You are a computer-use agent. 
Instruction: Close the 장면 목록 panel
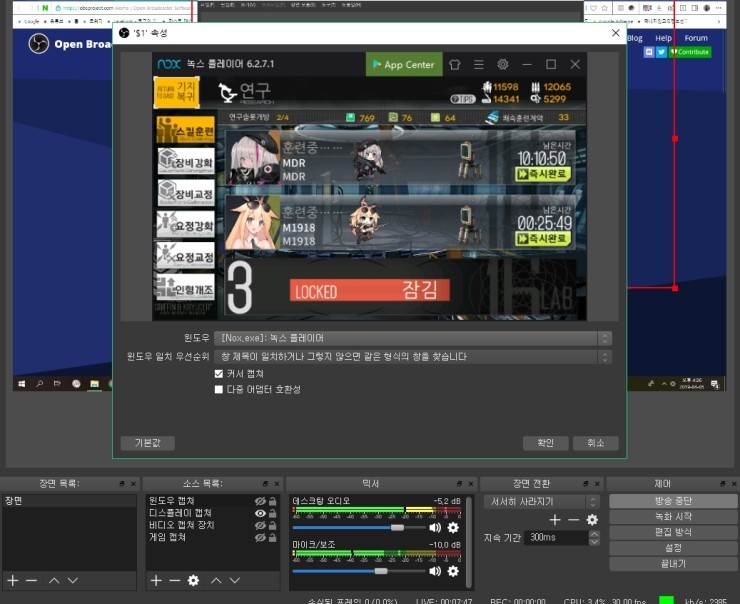[133, 484]
